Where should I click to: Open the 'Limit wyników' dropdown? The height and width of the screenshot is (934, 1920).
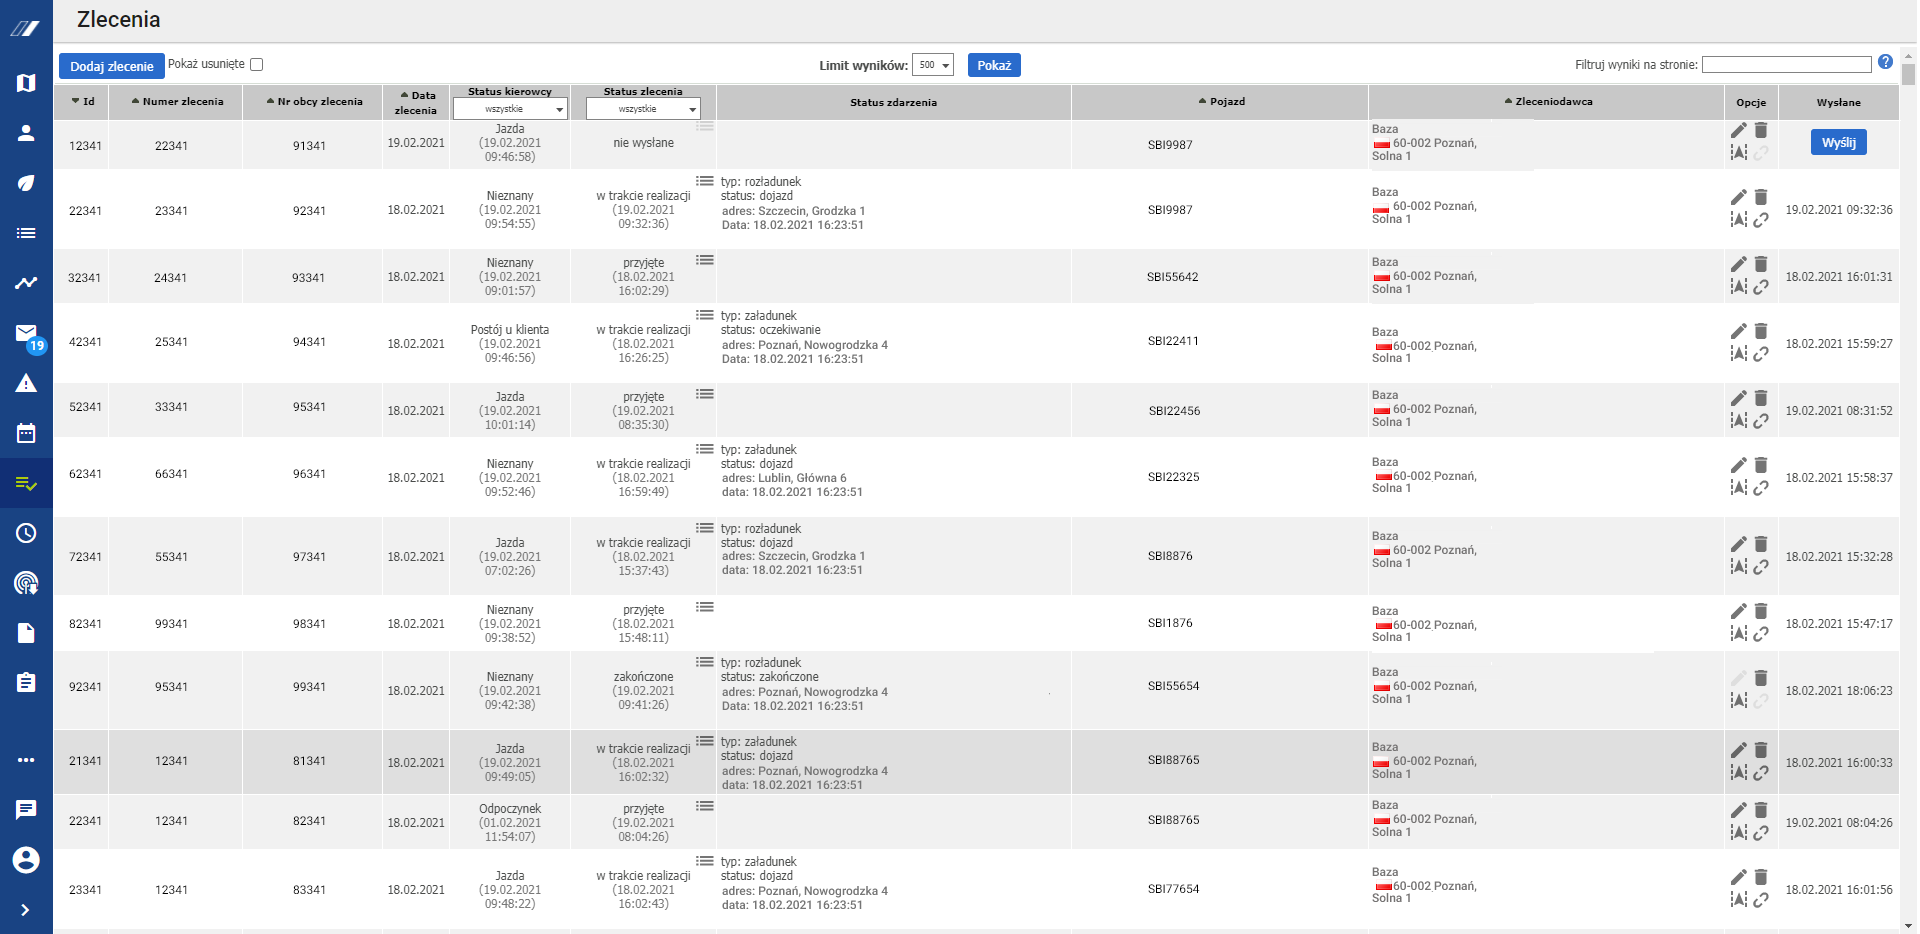(932, 66)
